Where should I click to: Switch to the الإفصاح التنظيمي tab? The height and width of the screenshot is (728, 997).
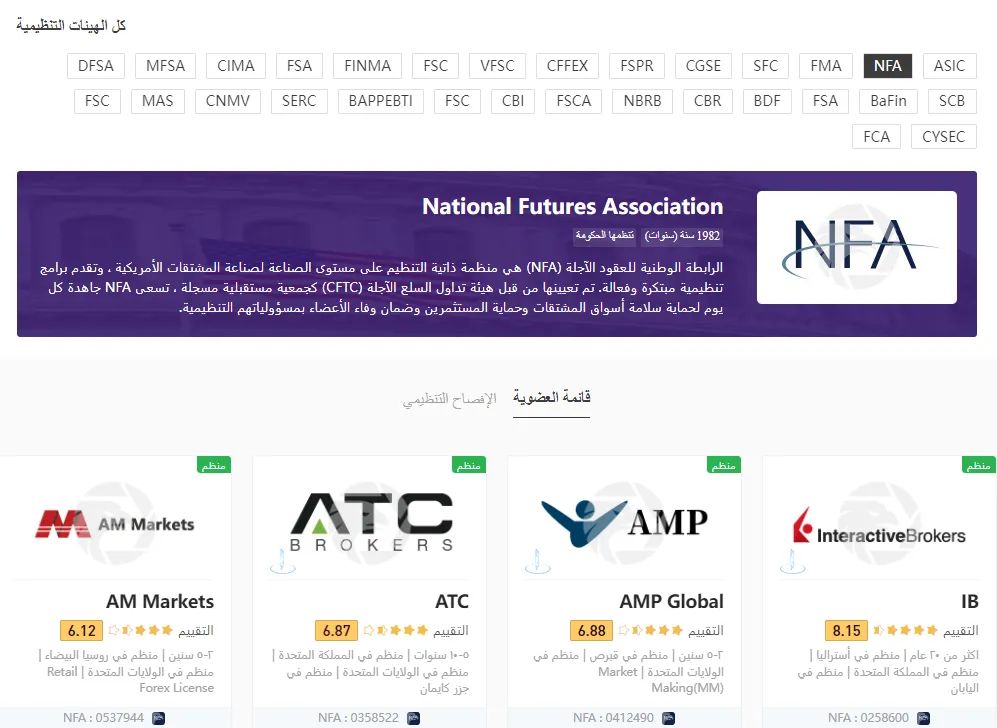point(449,399)
